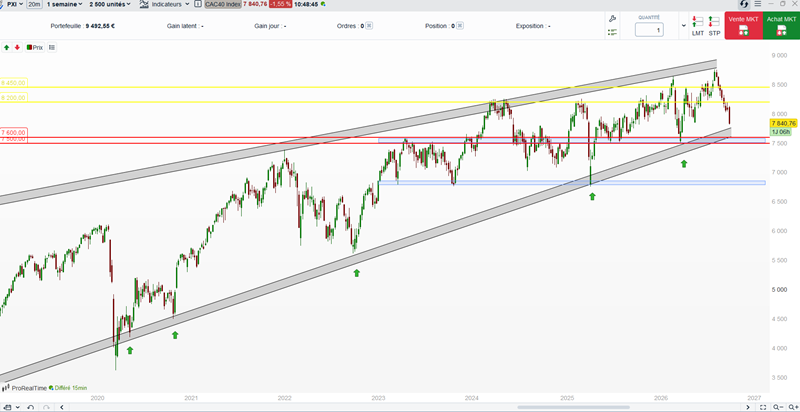Select the 8 200,00 yellow line label
This screenshot has height=412, width=800.
tap(13, 97)
